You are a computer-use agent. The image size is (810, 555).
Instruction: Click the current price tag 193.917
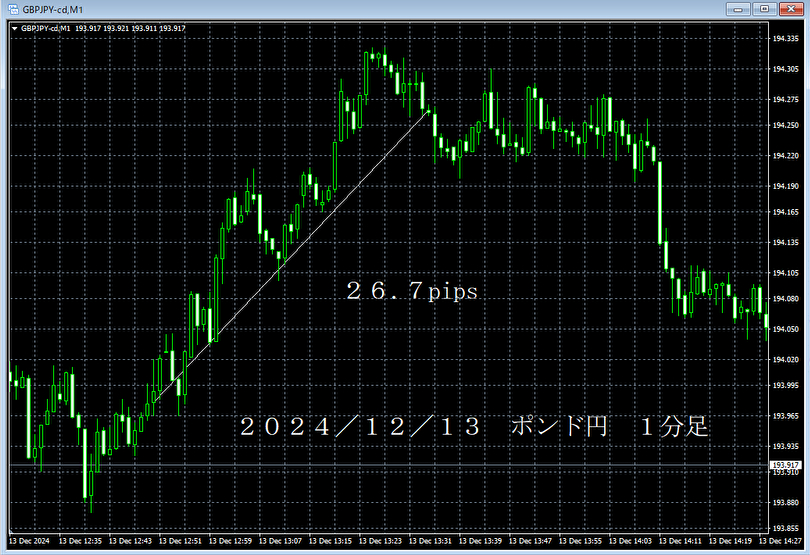(785, 465)
